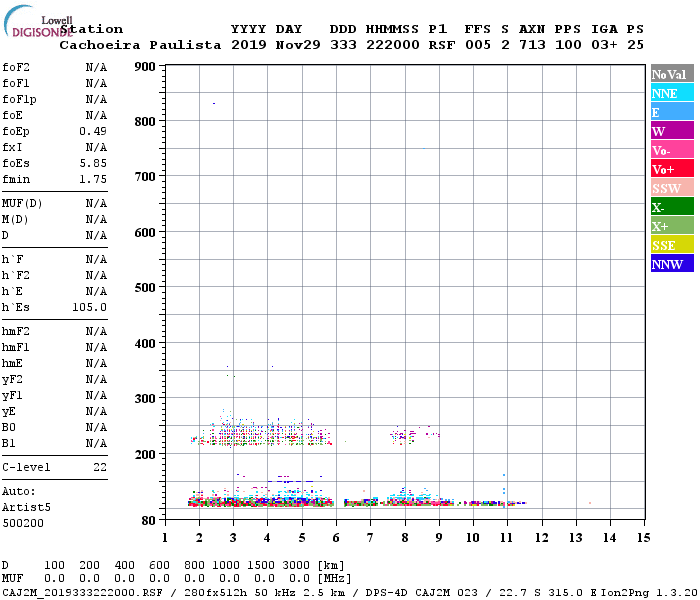
Task: Click the 500 km height axis label
Action: pyautogui.click(x=145, y=288)
